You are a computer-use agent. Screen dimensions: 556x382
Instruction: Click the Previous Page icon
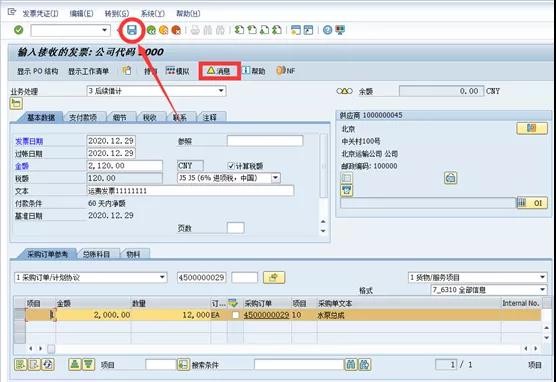pos(252,30)
